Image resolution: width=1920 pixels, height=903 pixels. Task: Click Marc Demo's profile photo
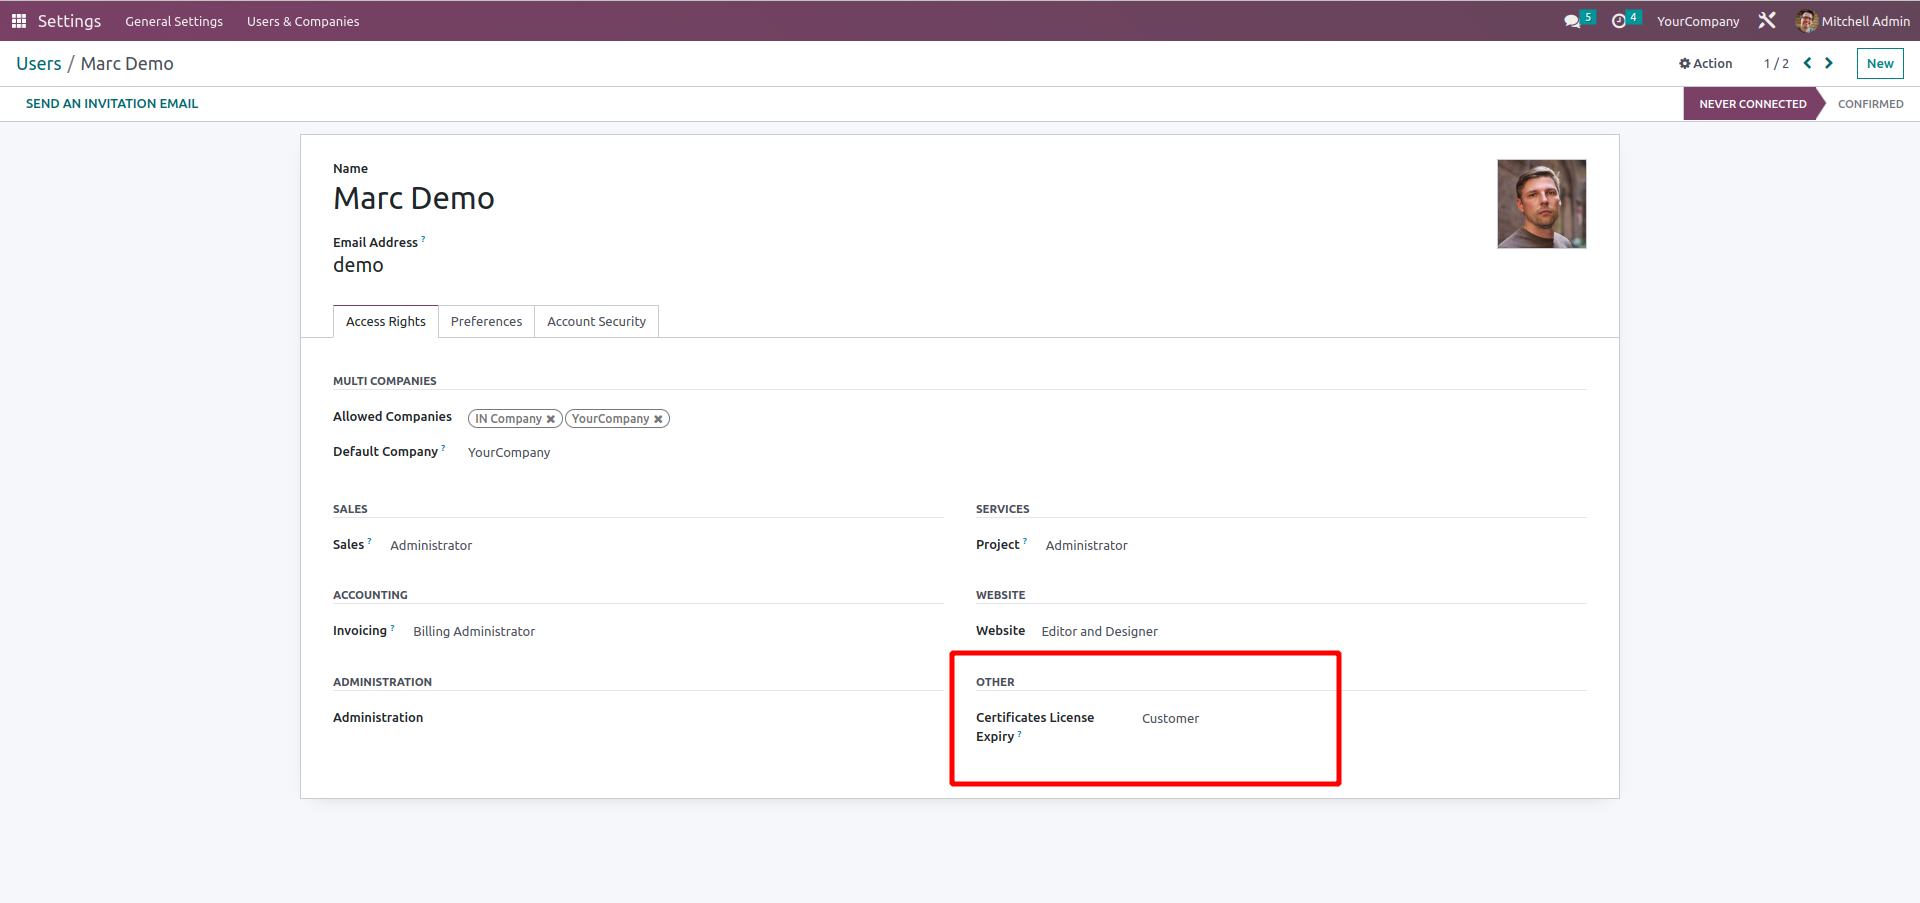(x=1541, y=204)
